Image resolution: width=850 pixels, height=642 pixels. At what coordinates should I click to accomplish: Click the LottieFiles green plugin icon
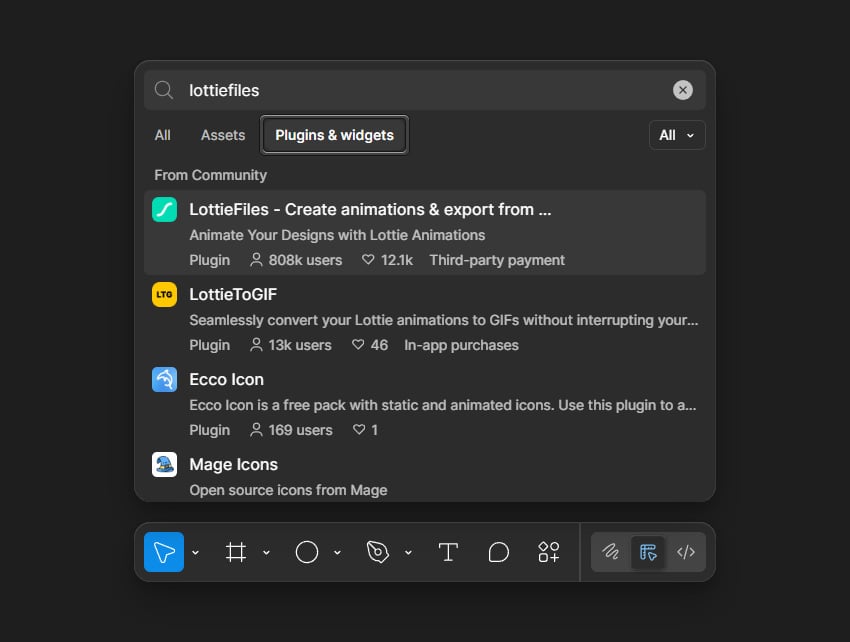164,209
